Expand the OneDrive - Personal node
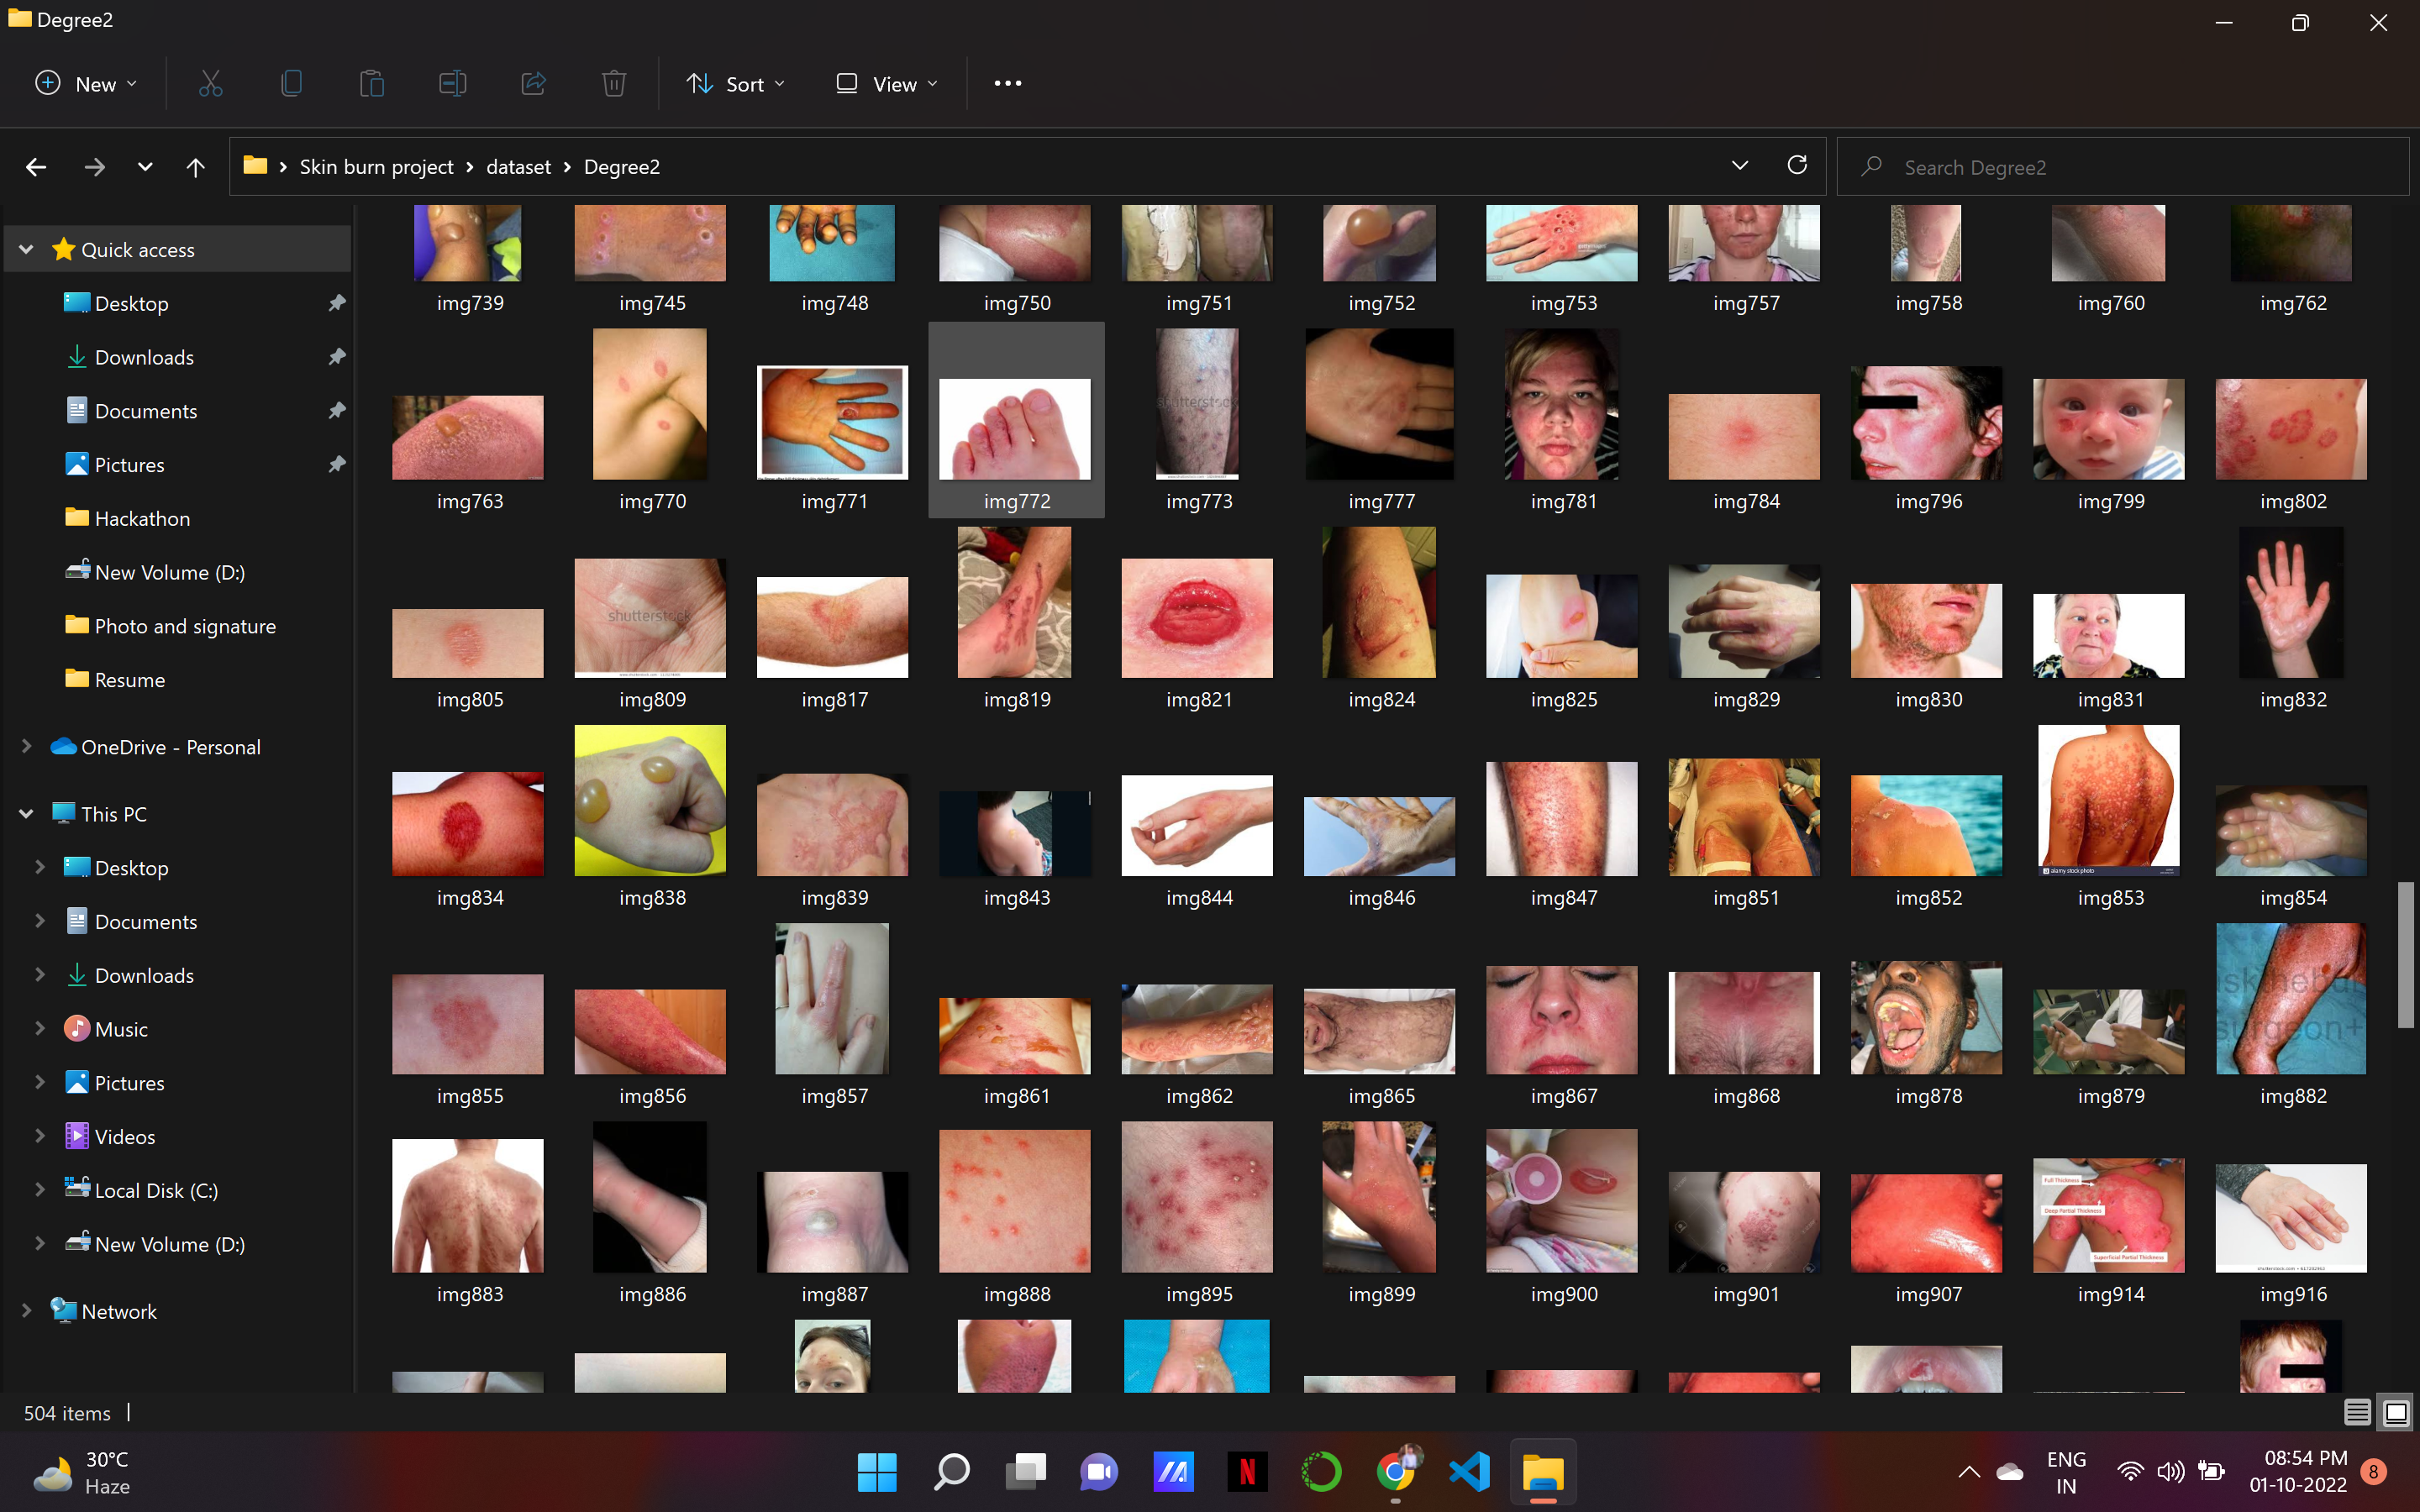 (27, 747)
